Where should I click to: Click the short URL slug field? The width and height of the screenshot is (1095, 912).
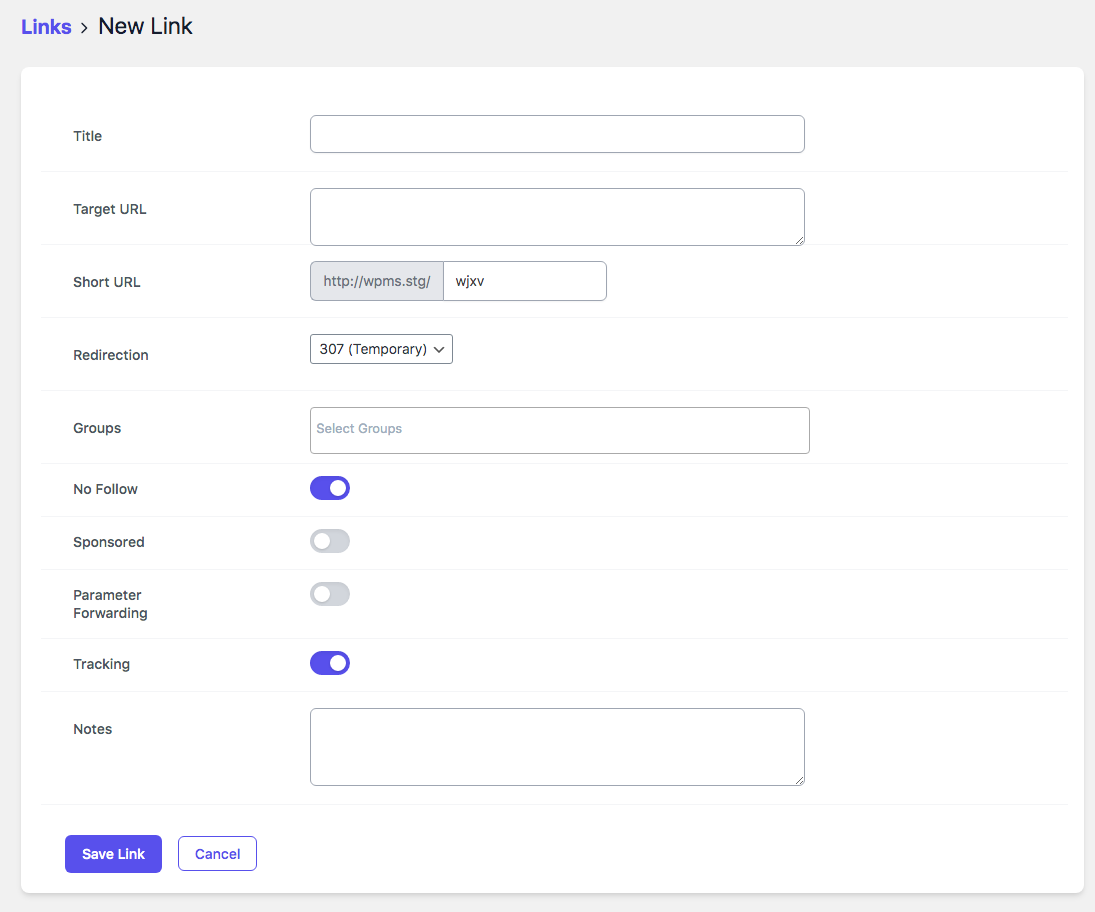pyautogui.click(x=524, y=281)
